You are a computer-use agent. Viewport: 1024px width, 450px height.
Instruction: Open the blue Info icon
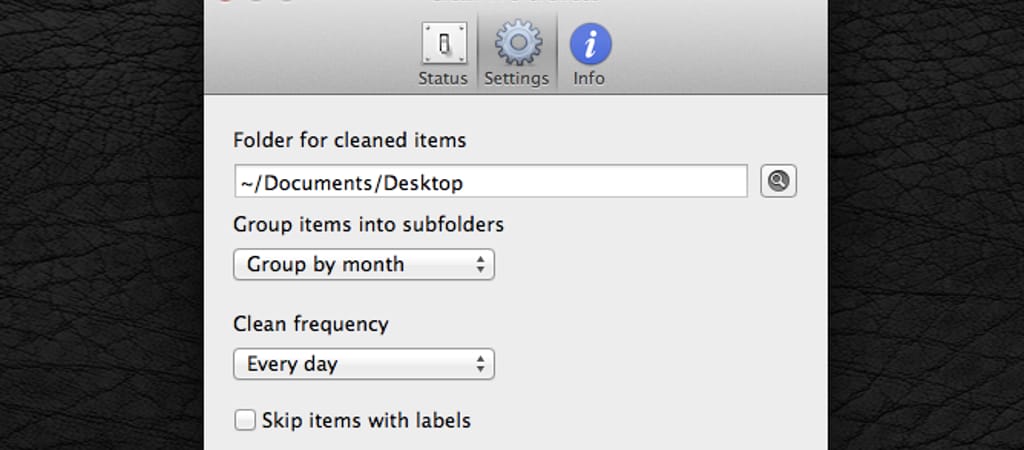pos(590,44)
